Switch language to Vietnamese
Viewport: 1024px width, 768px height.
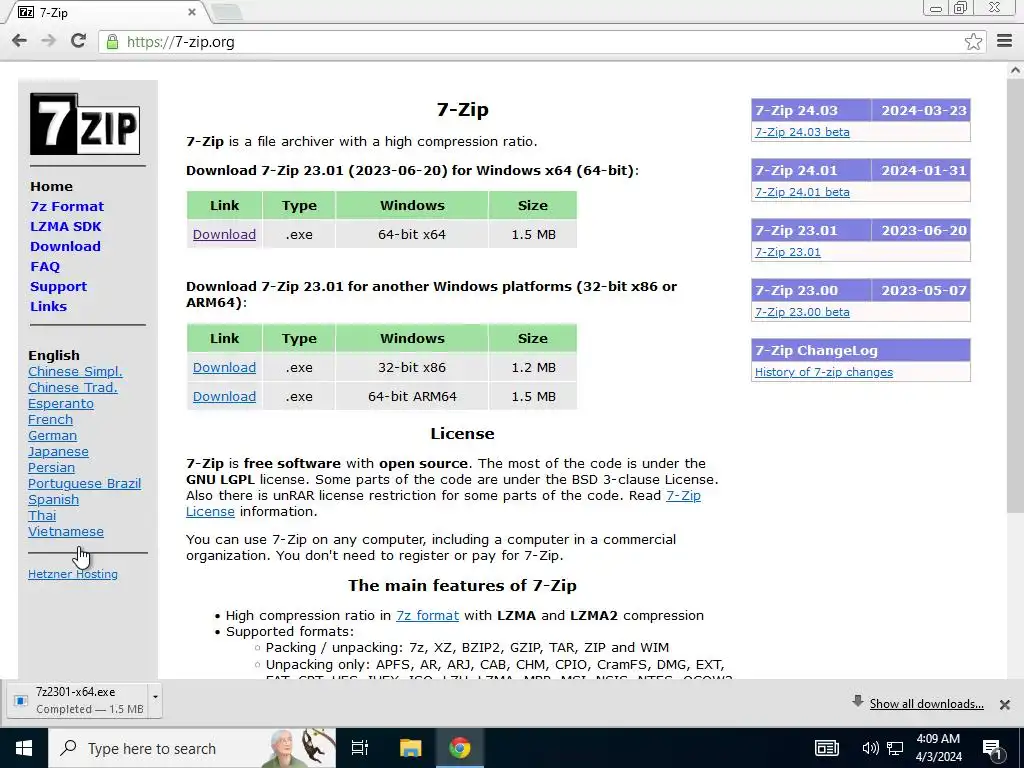65,532
